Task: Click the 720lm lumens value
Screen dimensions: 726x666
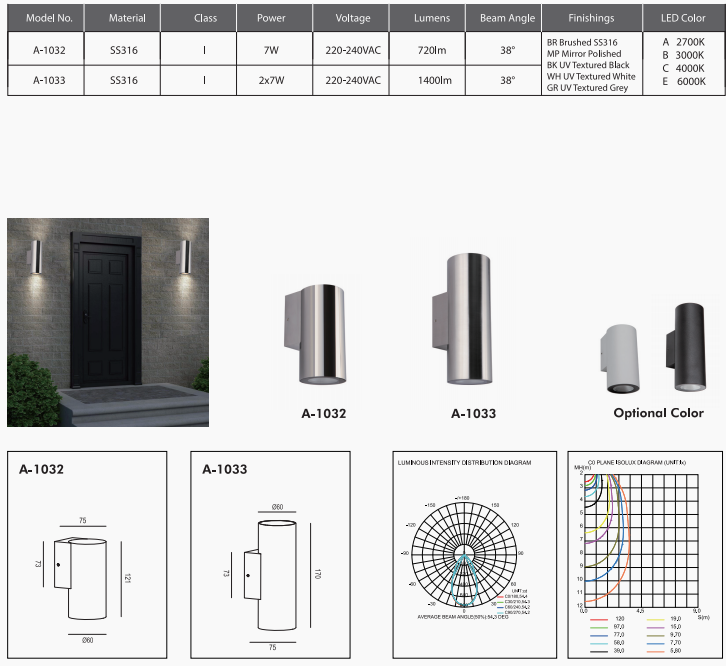Action: (x=432, y=50)
